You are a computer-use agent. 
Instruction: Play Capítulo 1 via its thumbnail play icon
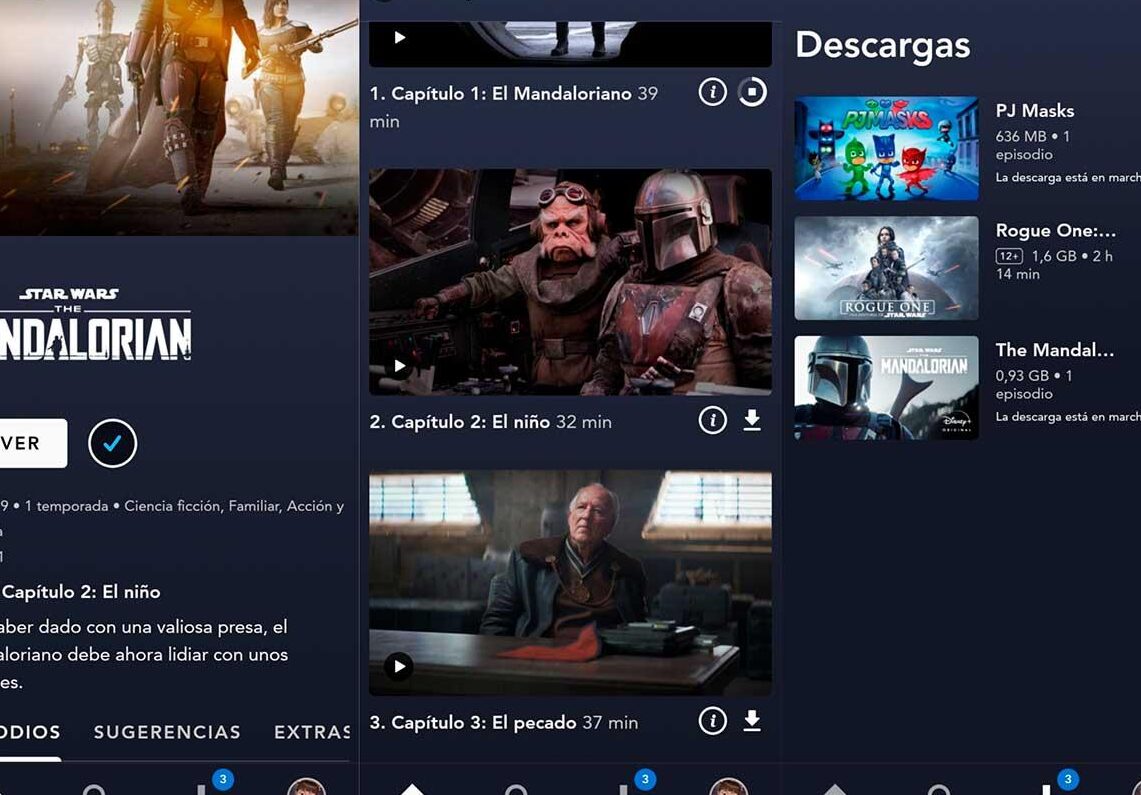[399, 37]
